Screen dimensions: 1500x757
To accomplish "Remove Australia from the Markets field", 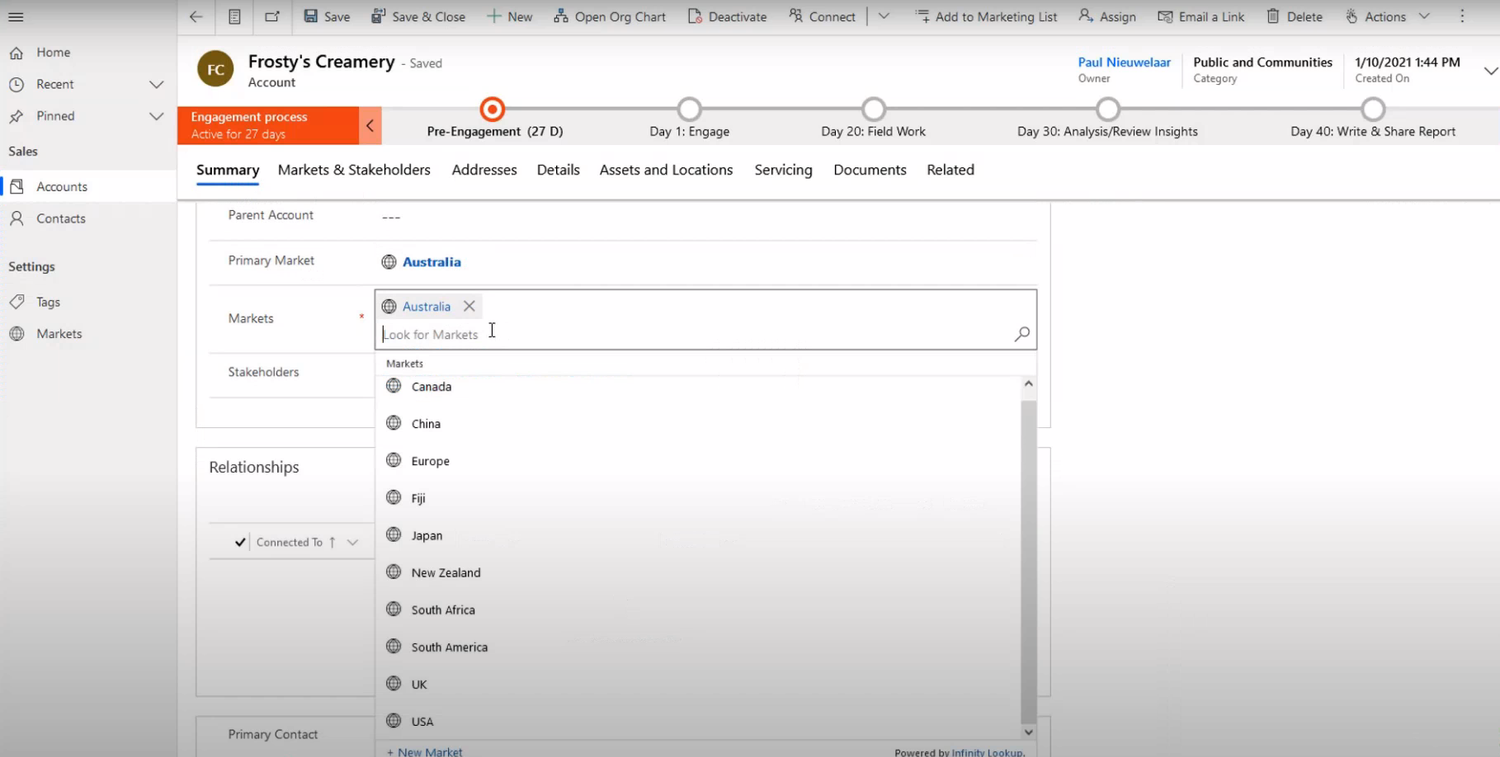I will pyautogui.click(x=468, y=306).
